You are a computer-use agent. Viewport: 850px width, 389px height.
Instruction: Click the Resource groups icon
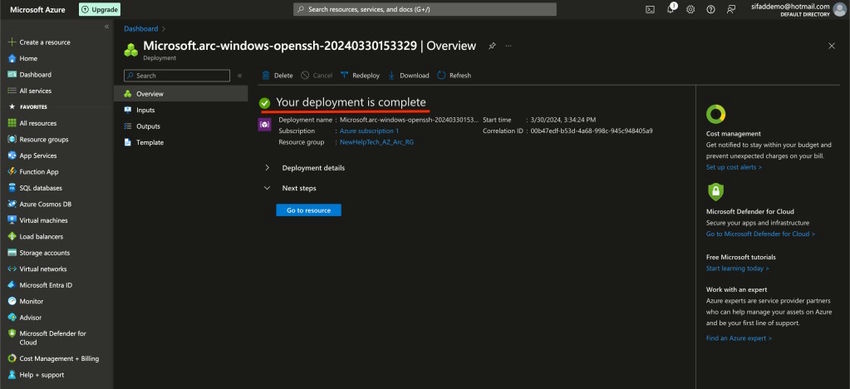[12, 139]
